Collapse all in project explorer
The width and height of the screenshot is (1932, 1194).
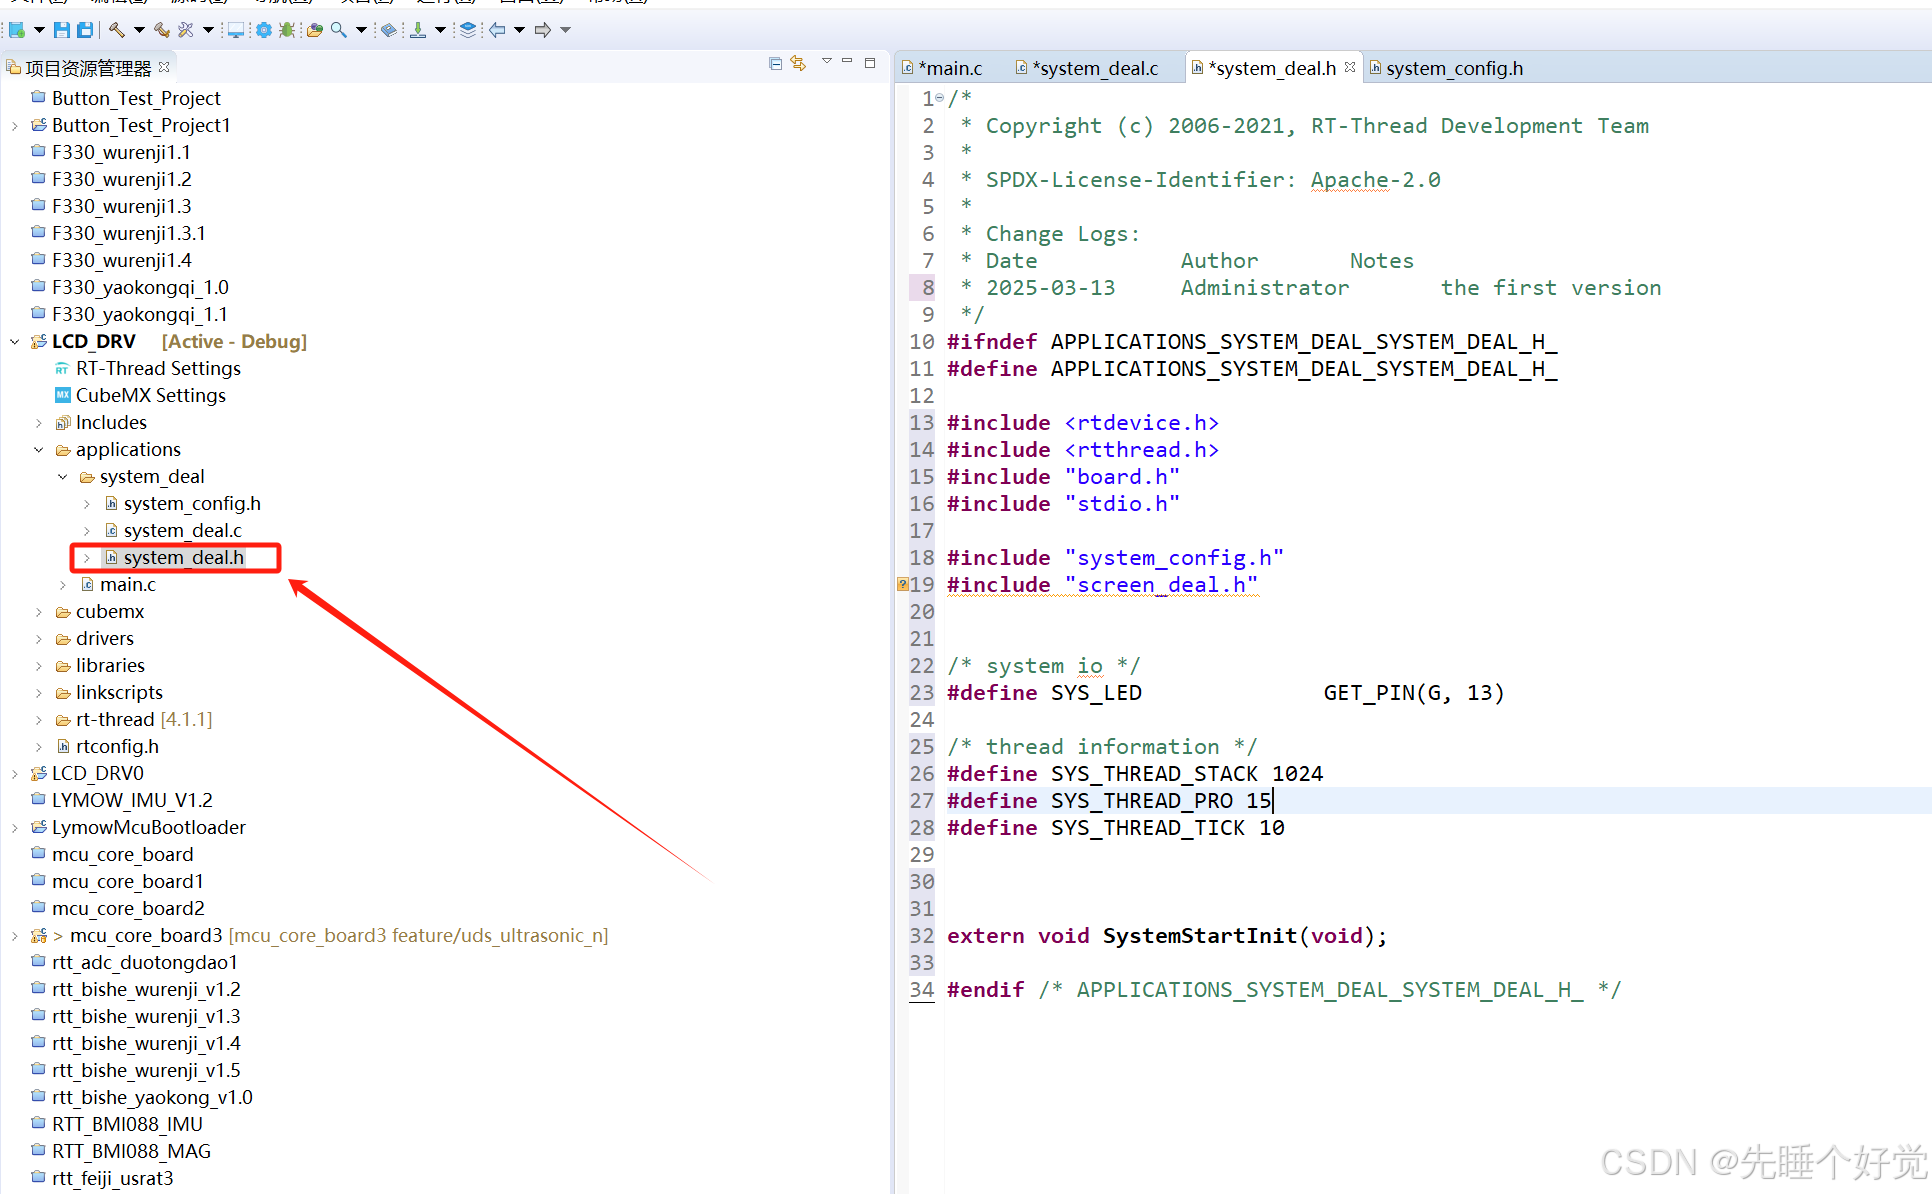coord(775,63)
